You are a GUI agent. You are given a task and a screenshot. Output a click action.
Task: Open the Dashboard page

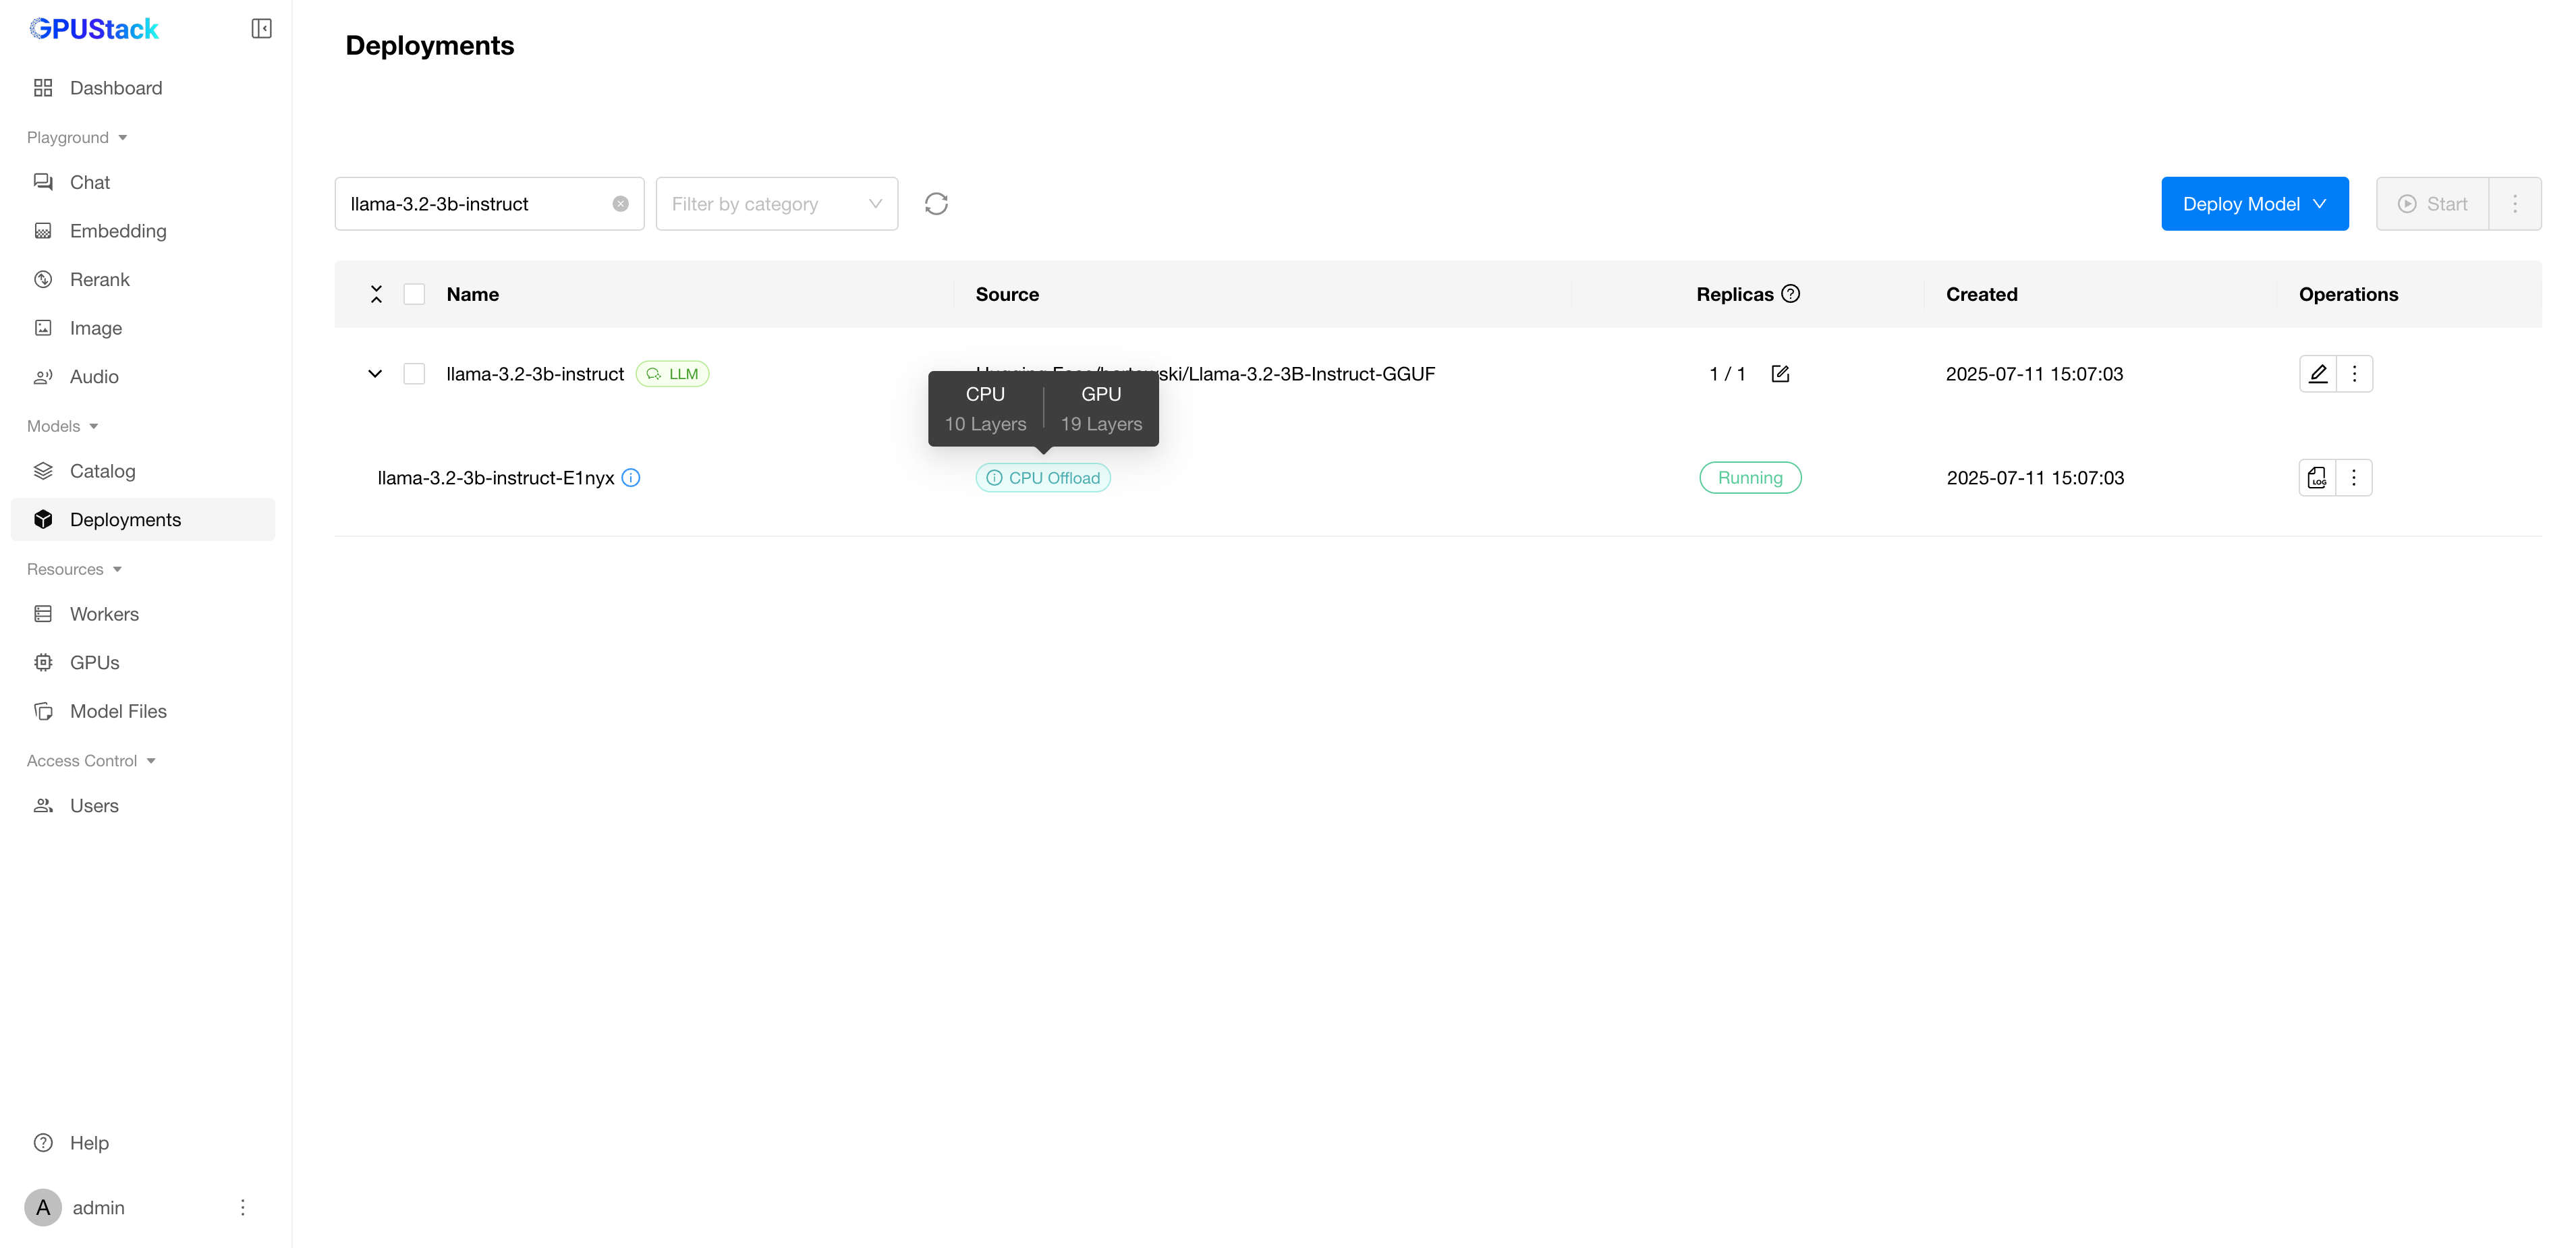tap(143, 88)
